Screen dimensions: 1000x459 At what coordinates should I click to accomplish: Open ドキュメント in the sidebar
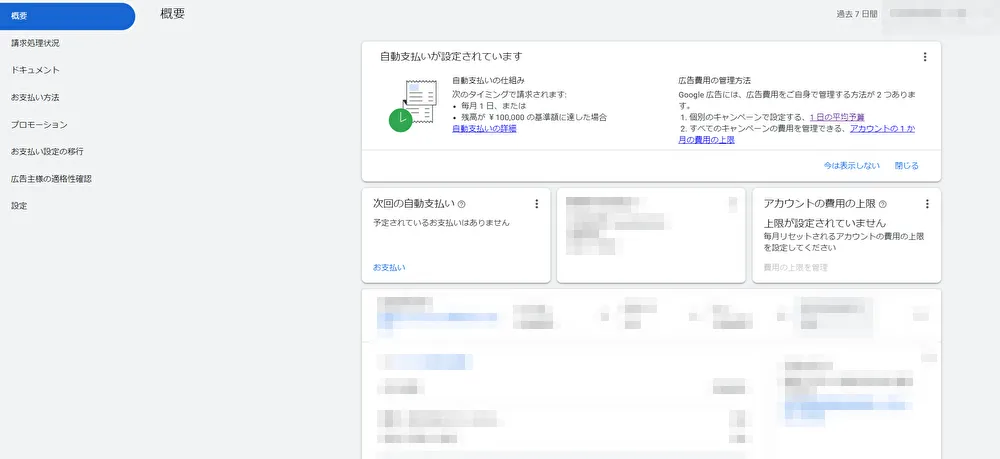pyautogui.click(x=36, y=70)
